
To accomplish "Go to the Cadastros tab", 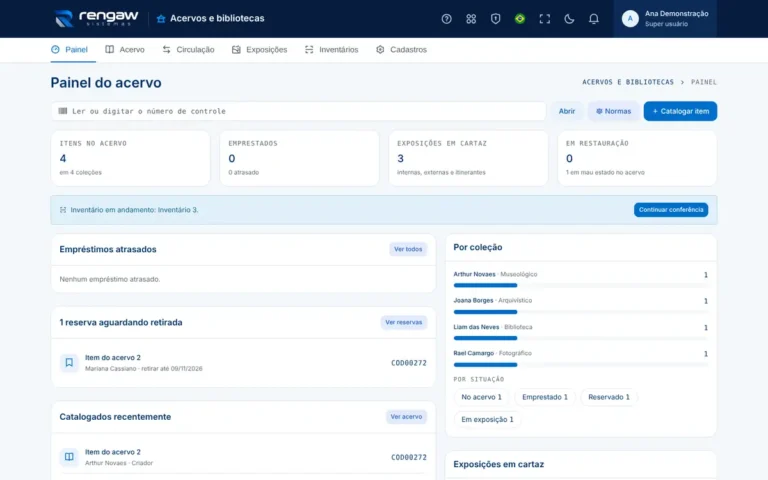I will [402, 49].
